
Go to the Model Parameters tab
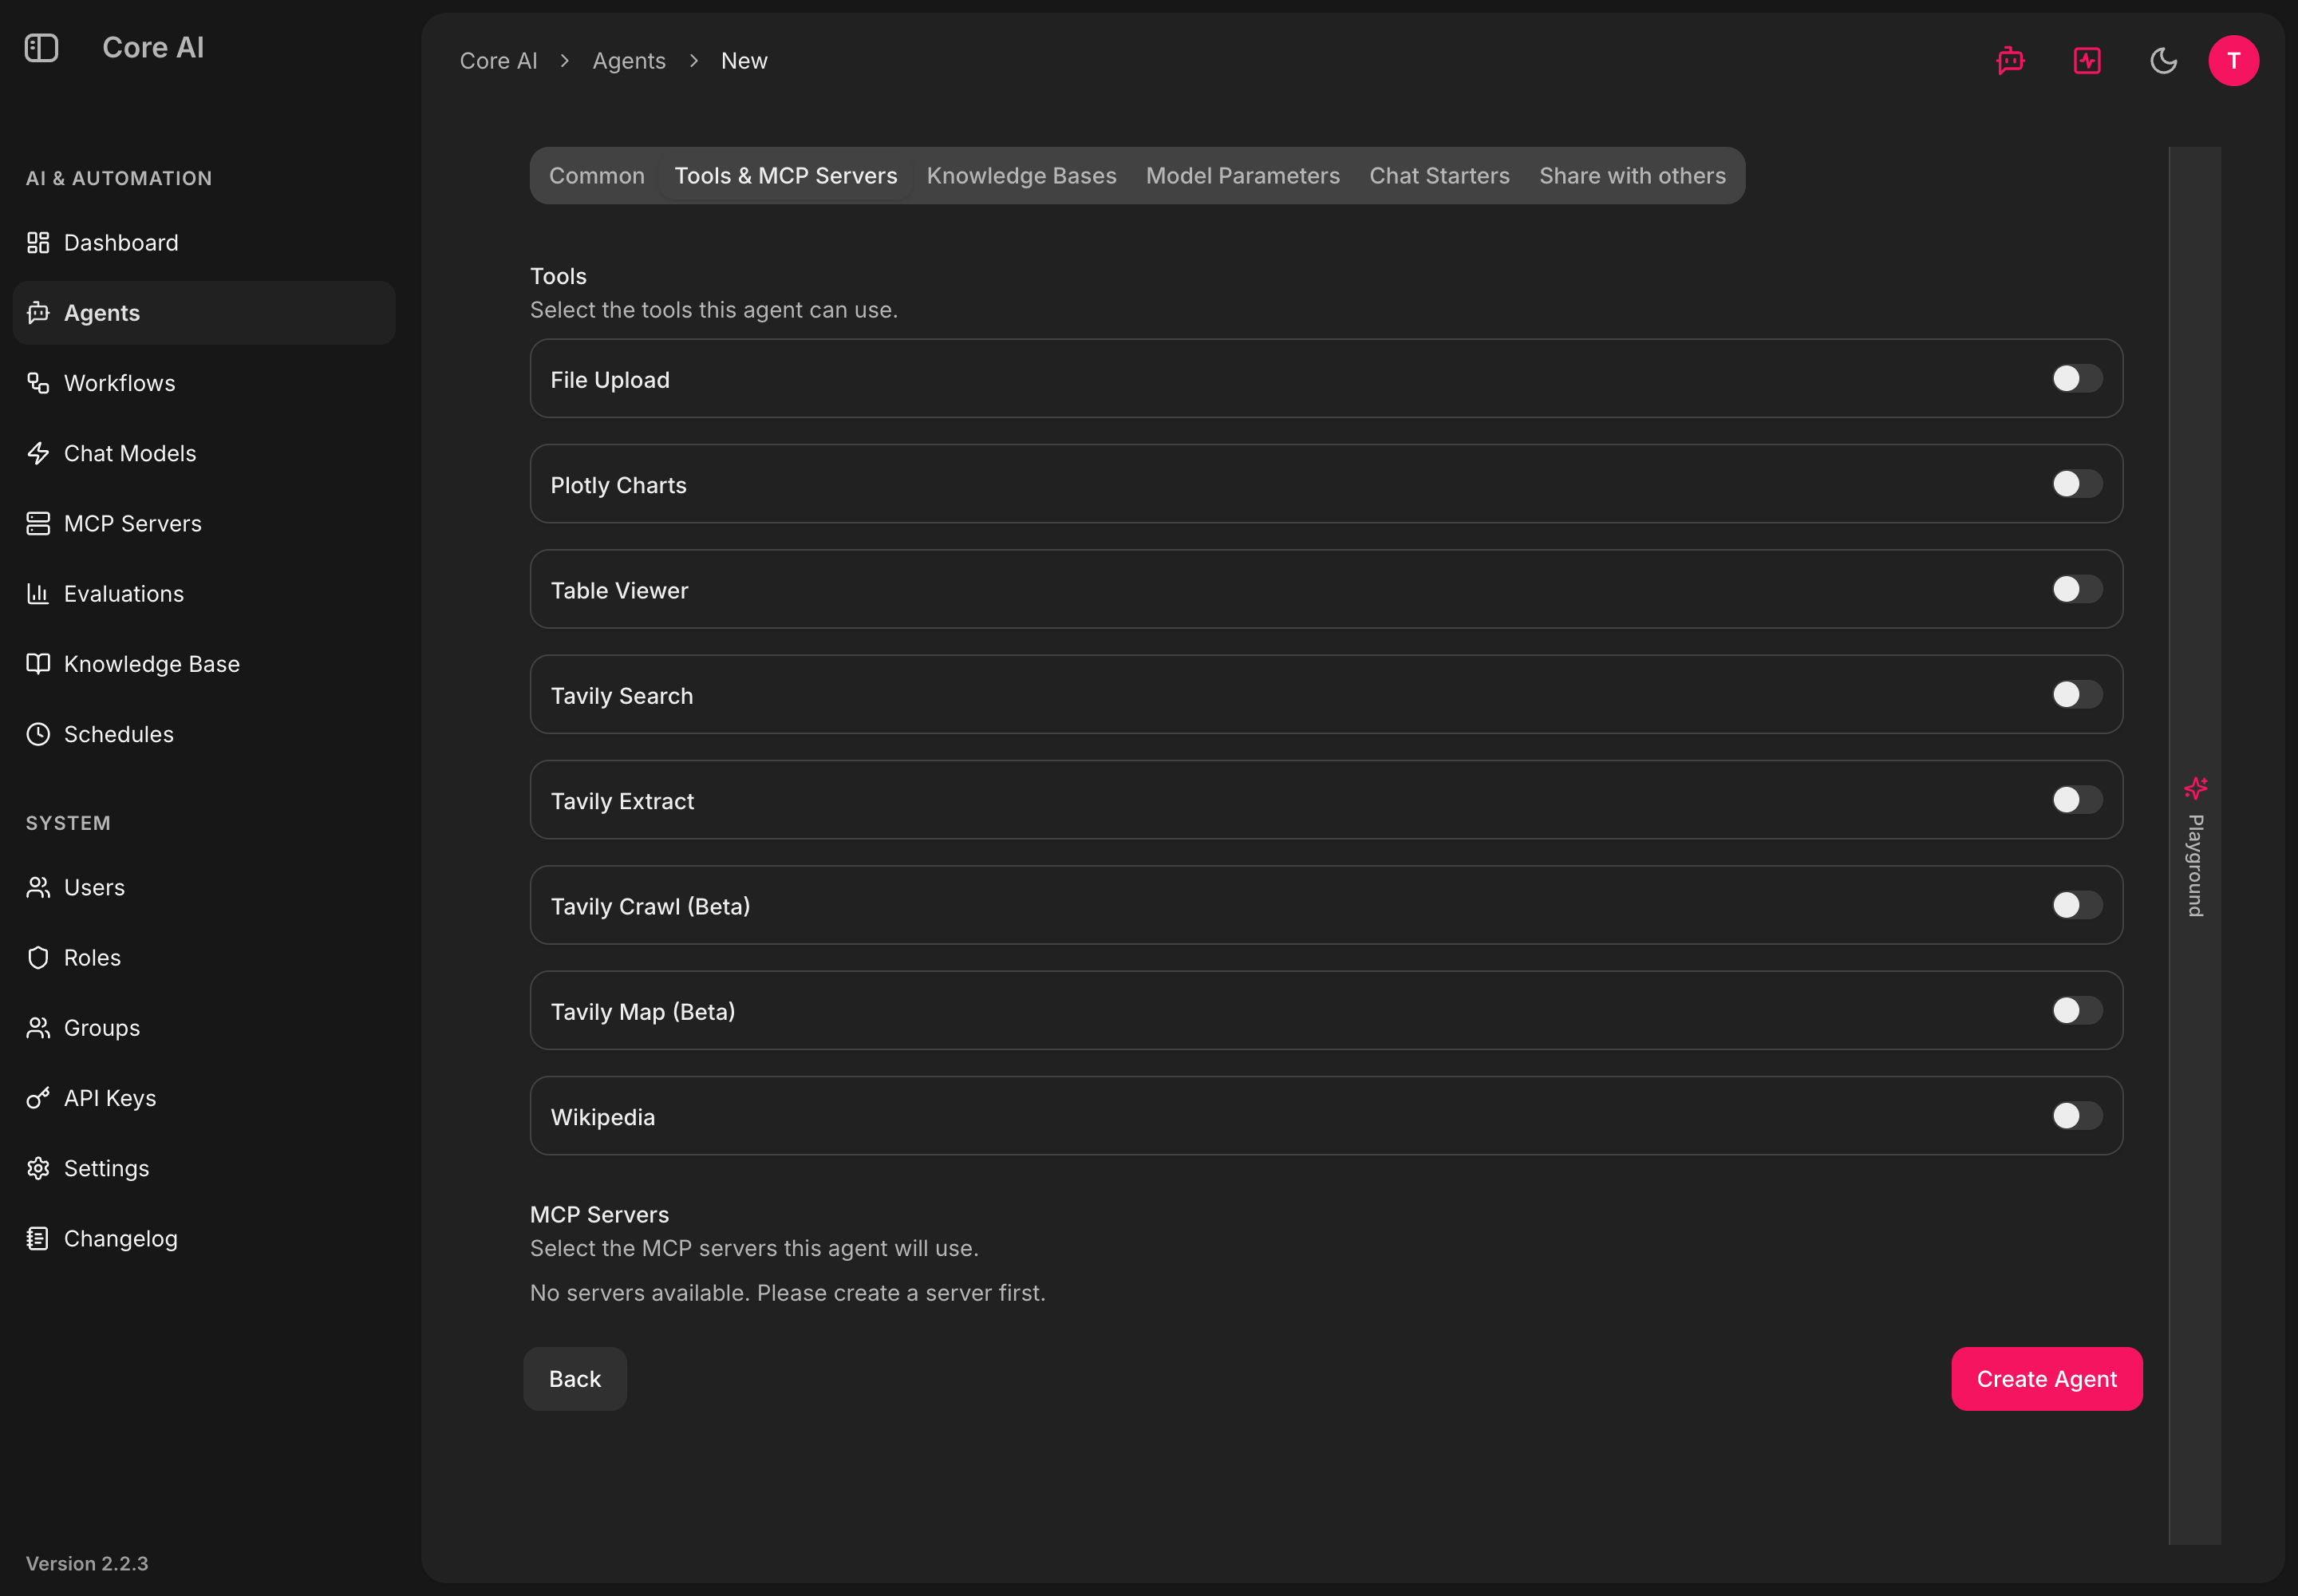pyautogui.click(x=1242, y=176)
